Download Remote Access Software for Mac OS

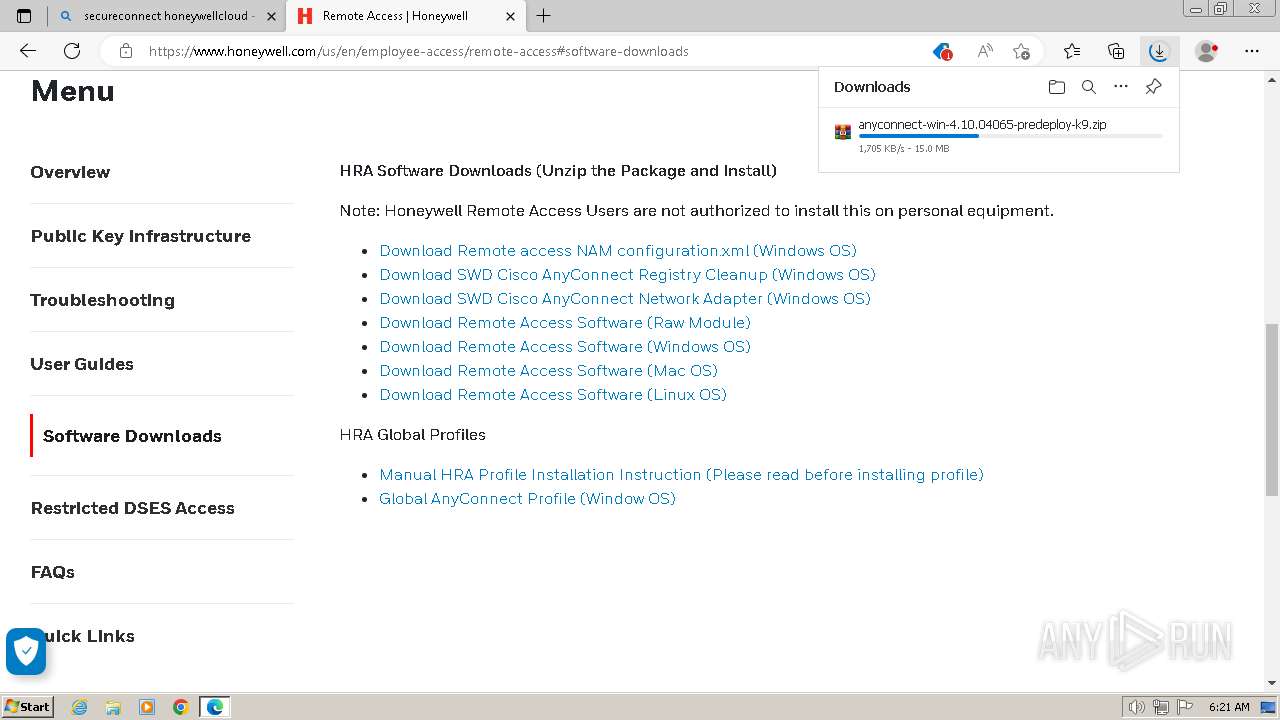coord(548,371)
